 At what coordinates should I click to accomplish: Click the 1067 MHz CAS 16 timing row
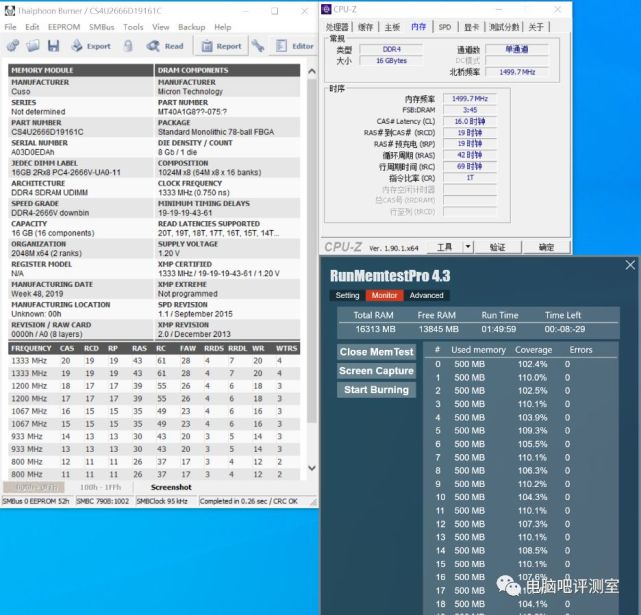154,411
